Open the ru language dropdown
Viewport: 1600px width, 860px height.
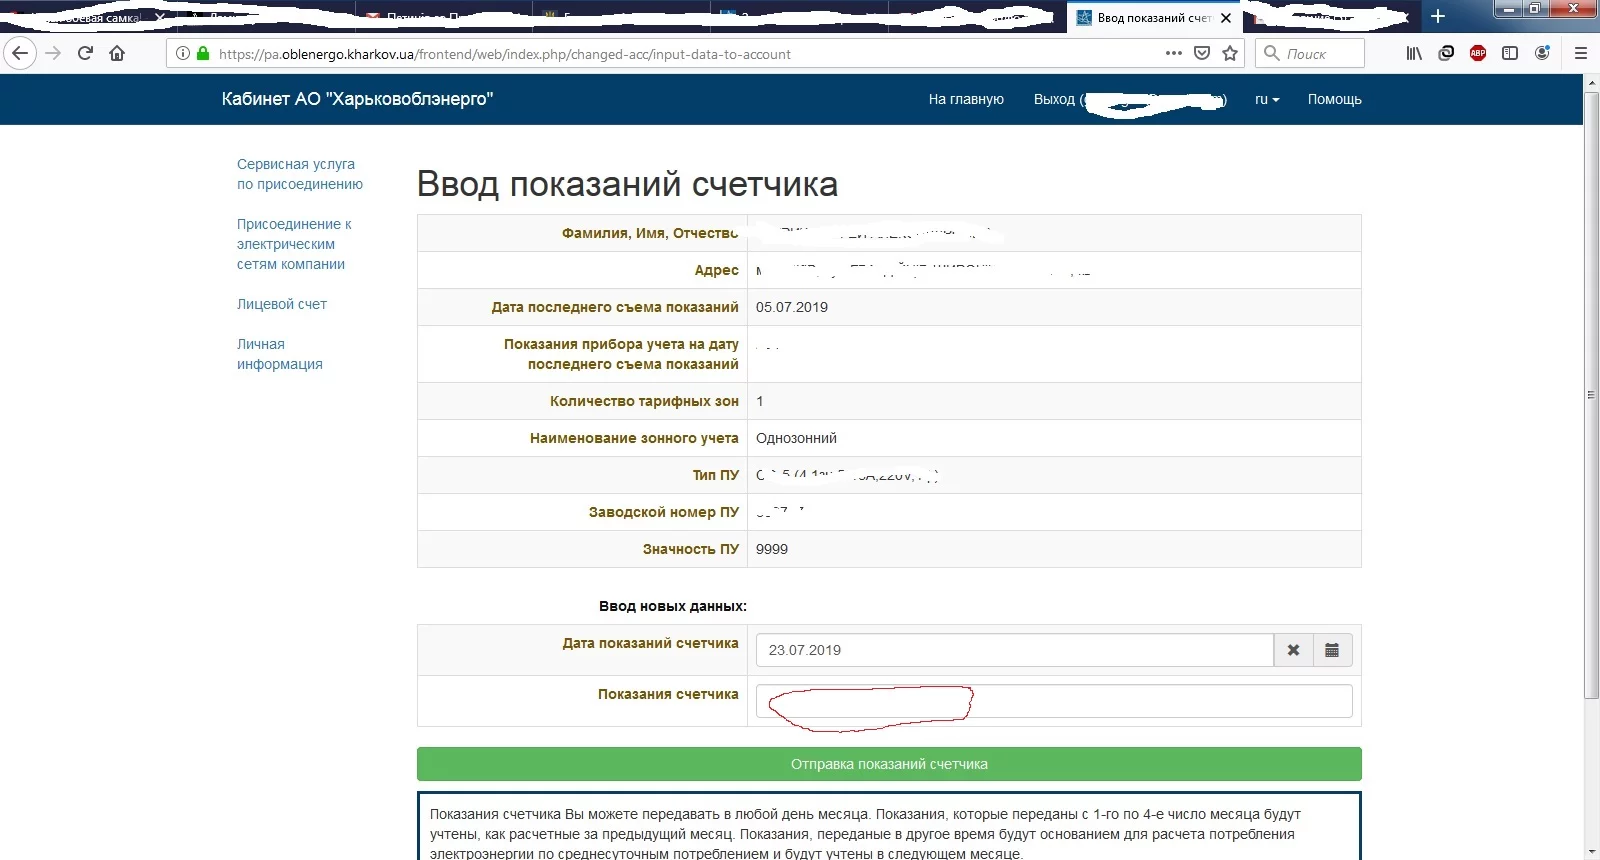[1267, 99]
